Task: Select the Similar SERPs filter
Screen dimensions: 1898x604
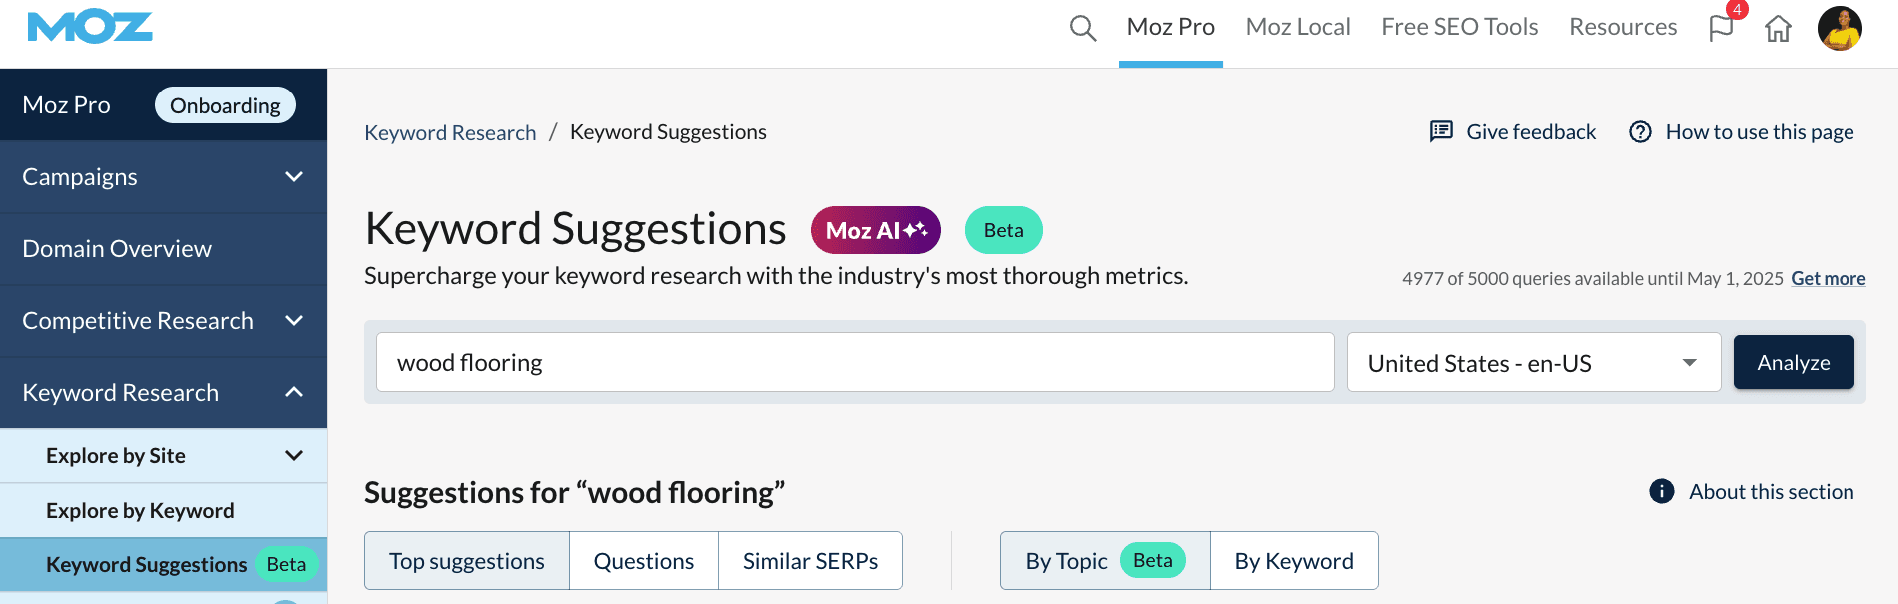Action: [810, 561]
